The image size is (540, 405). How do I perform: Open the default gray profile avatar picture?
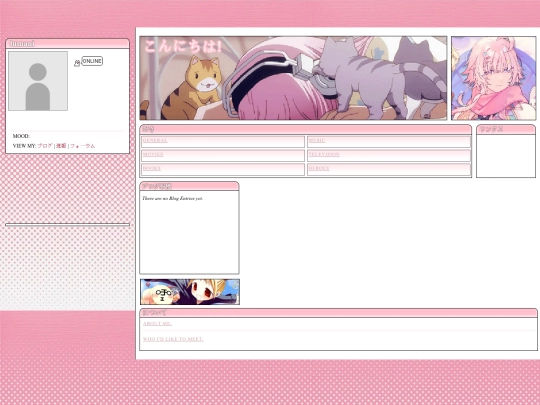(x=38, y=81)
